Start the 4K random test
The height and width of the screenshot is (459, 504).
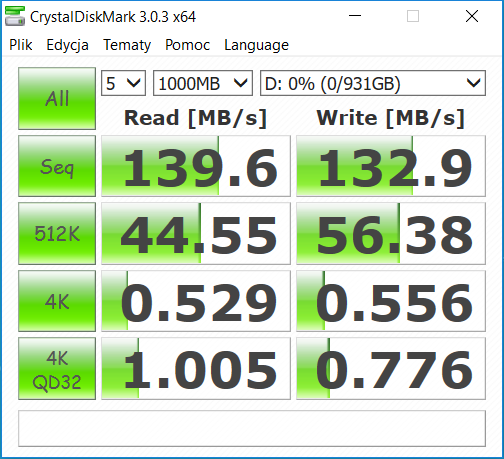pos(57,301)
